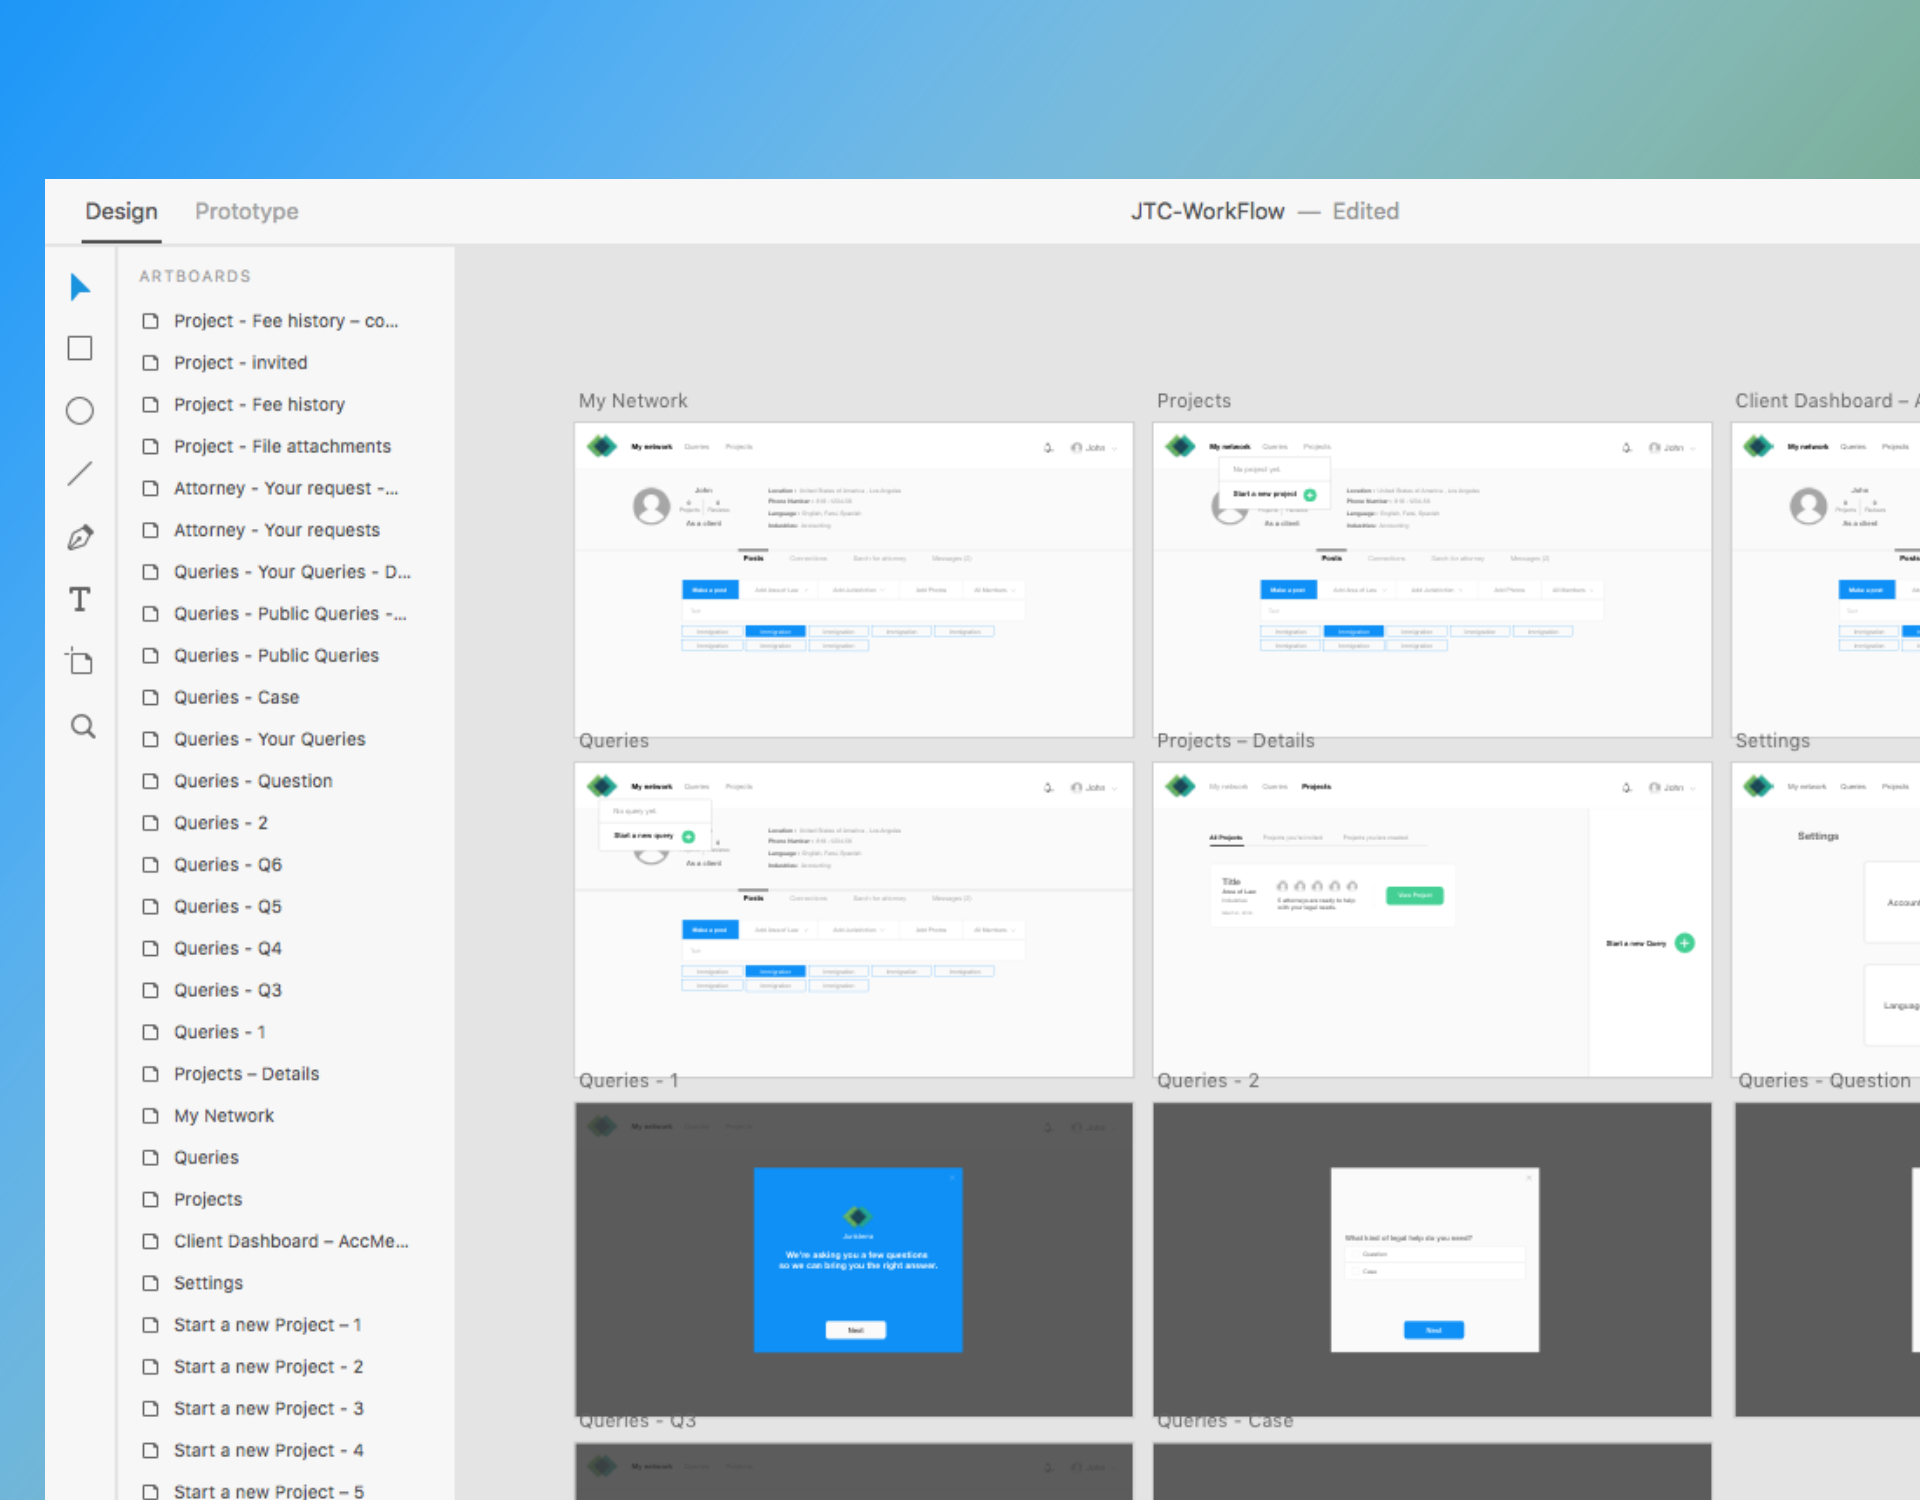Select 'Start a new Project - 4' row

coord(285,1451)
